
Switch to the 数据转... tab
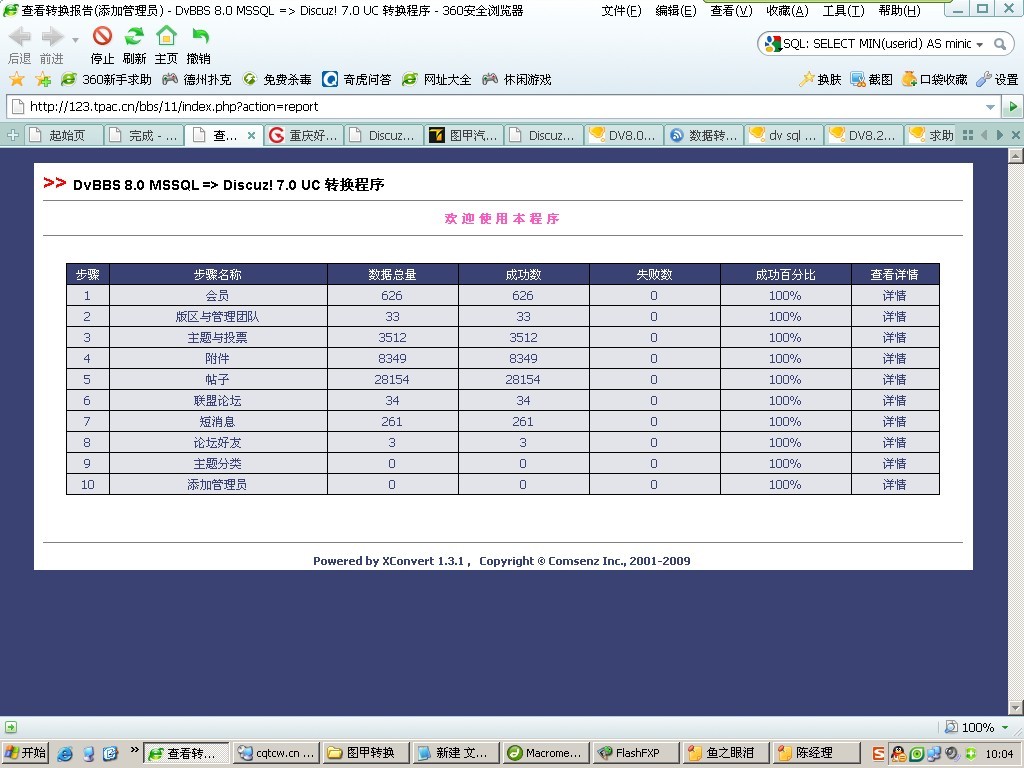tap(704, 135)
